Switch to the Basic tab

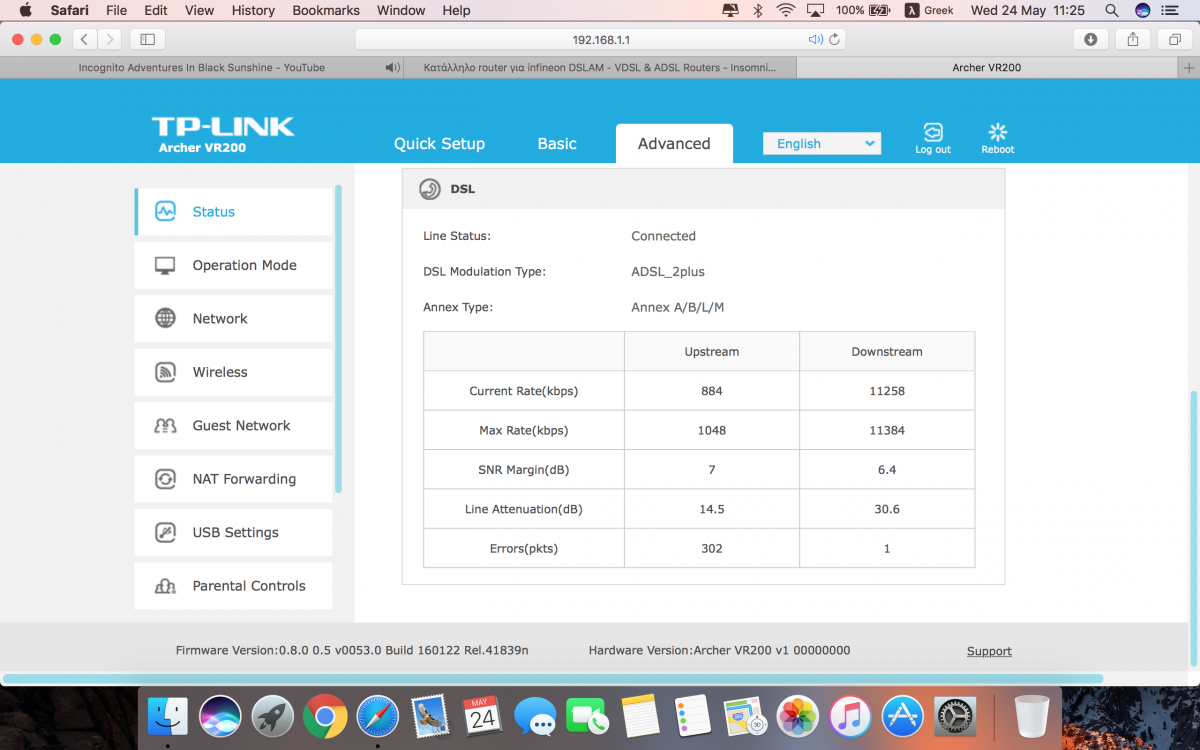pyautogui.click(x=557, y=144)
